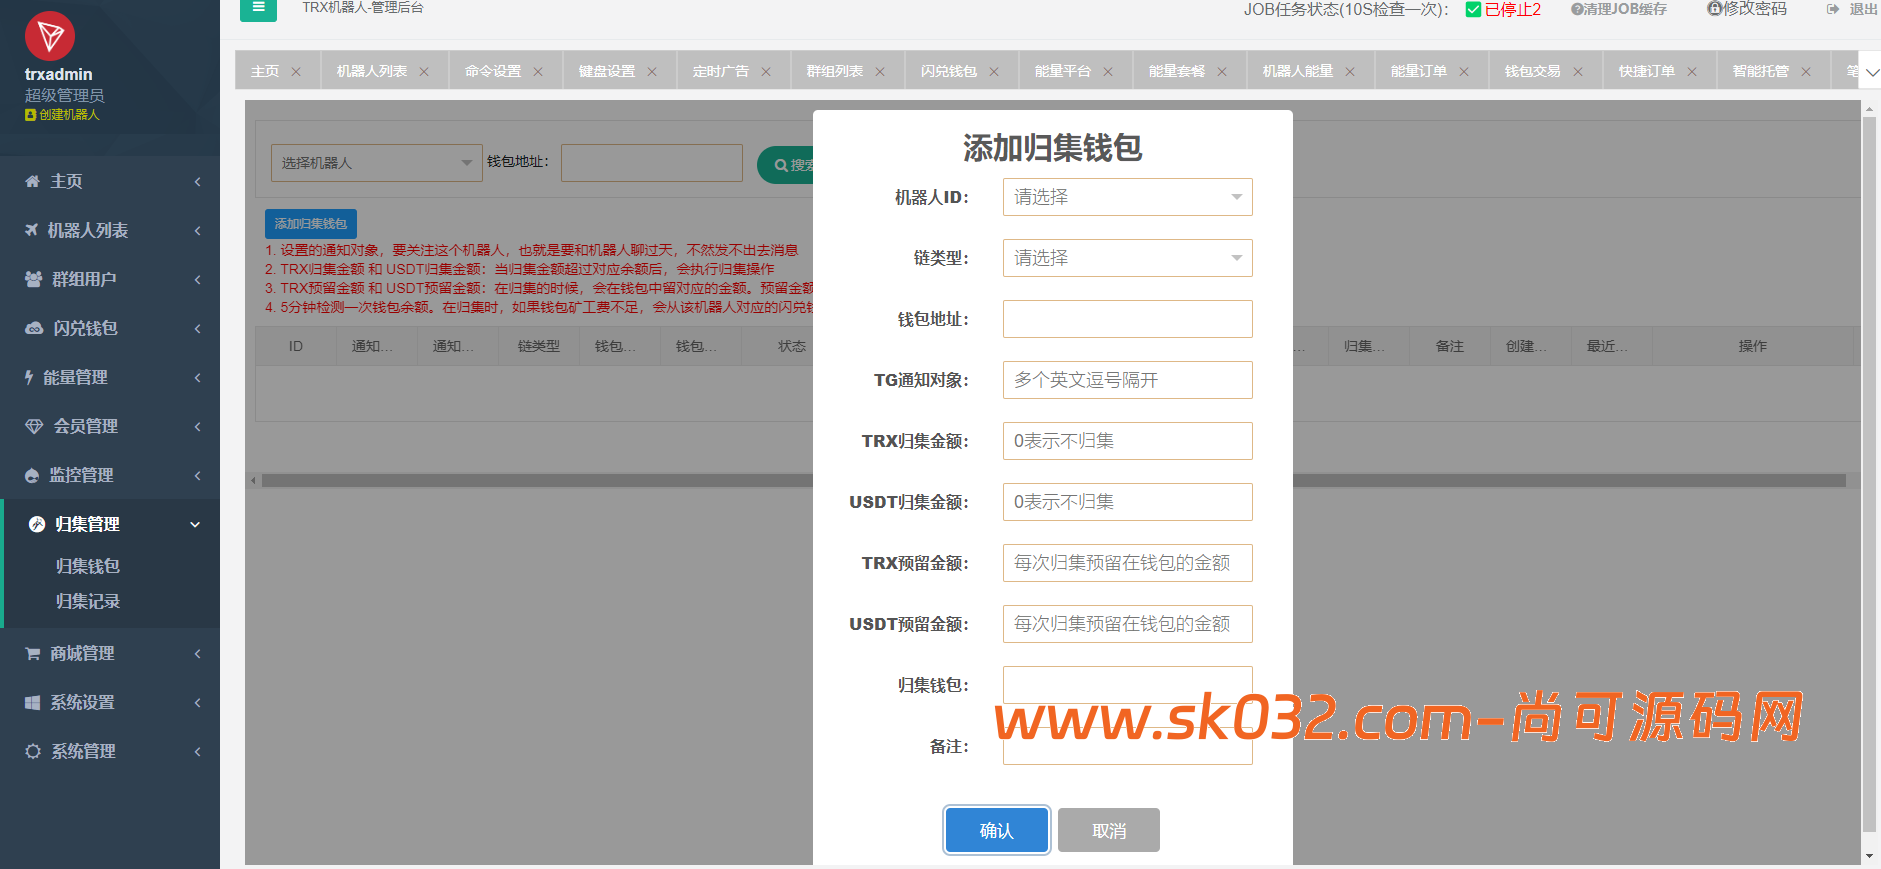Image resolution: width=1881 pixels, height=869 pixels.
Task: Click the lightning icon beside 能量管理
Action: pos(29,377)
